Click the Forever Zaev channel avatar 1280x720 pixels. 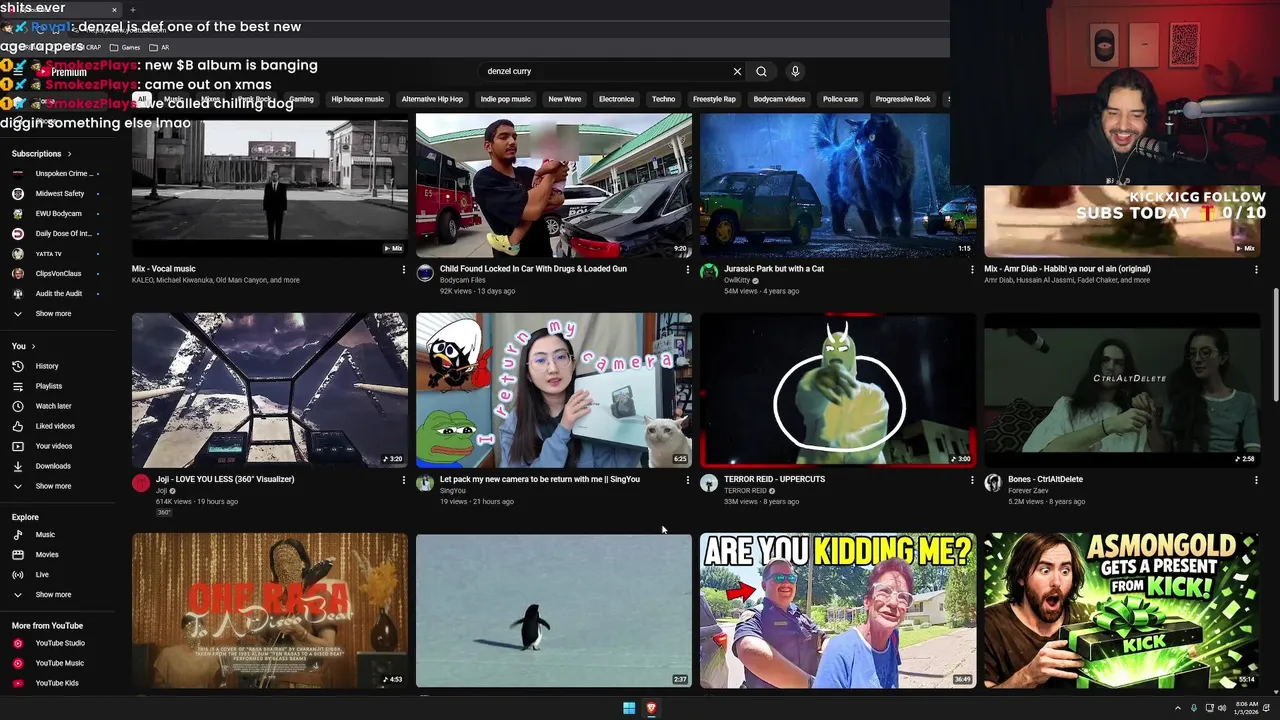(993, 483)
